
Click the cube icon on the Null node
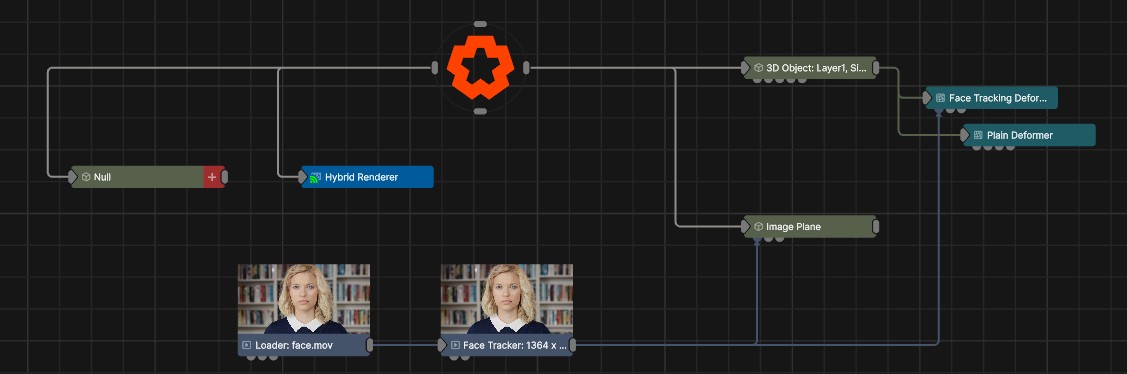(x=86, y=177)
